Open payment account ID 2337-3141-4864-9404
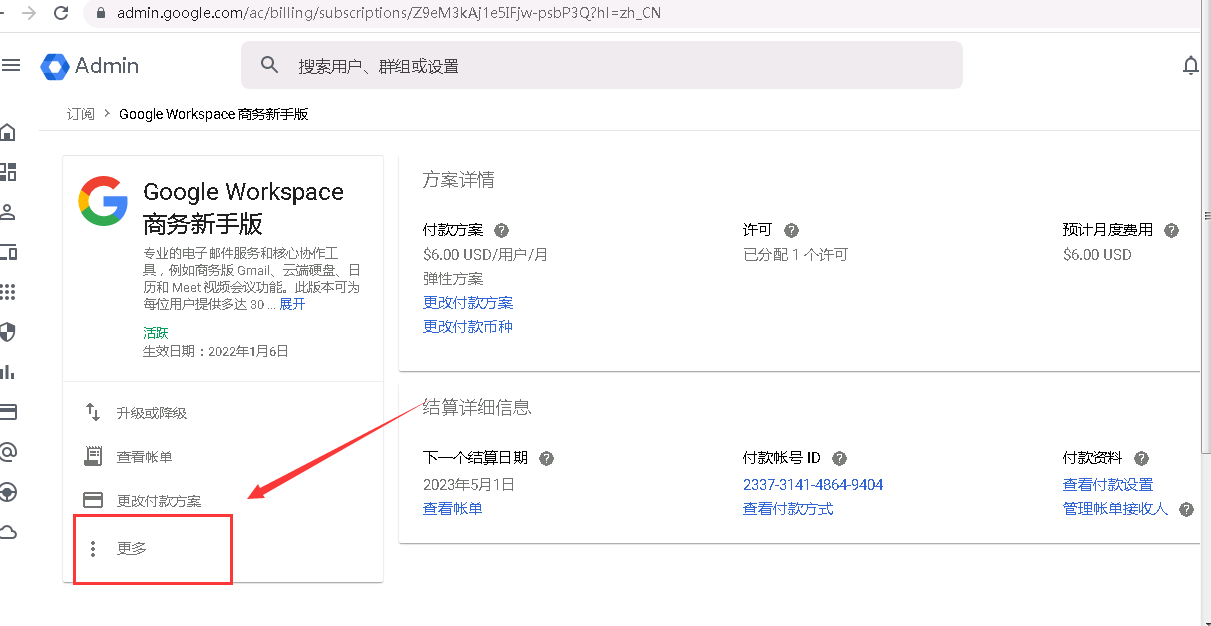 813,485
